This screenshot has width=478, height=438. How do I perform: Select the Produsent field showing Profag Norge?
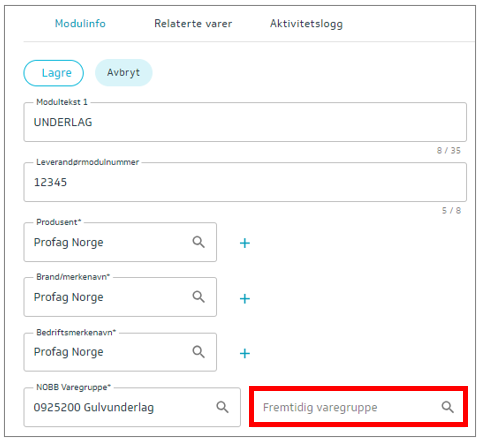tap(120, 242)
